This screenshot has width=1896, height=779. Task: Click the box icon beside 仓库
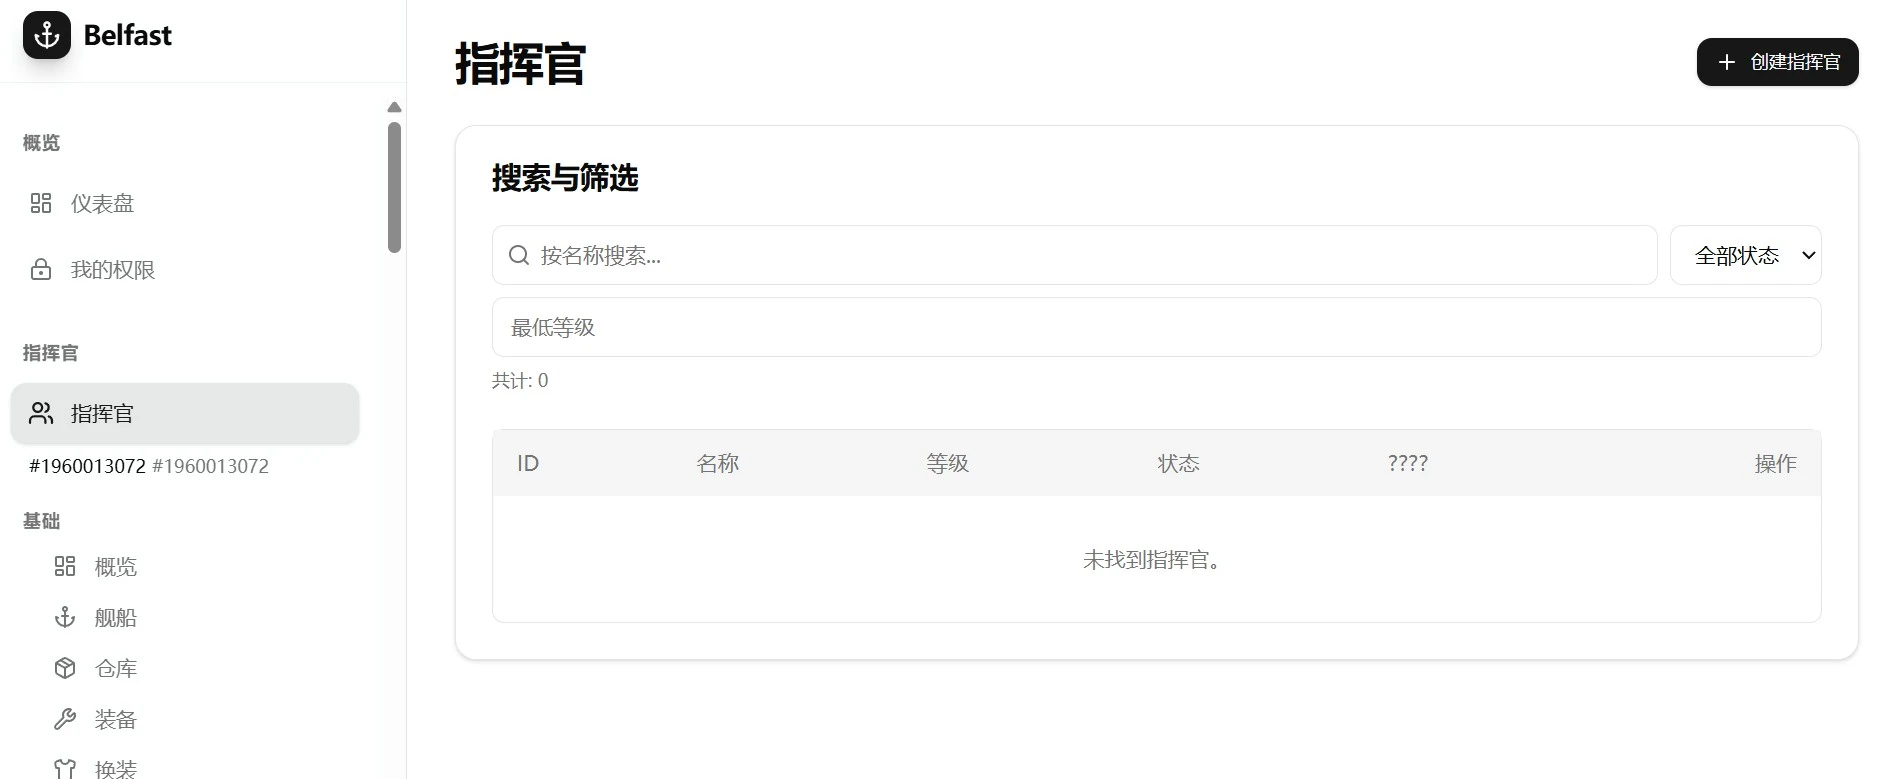[x=65, y=669]
